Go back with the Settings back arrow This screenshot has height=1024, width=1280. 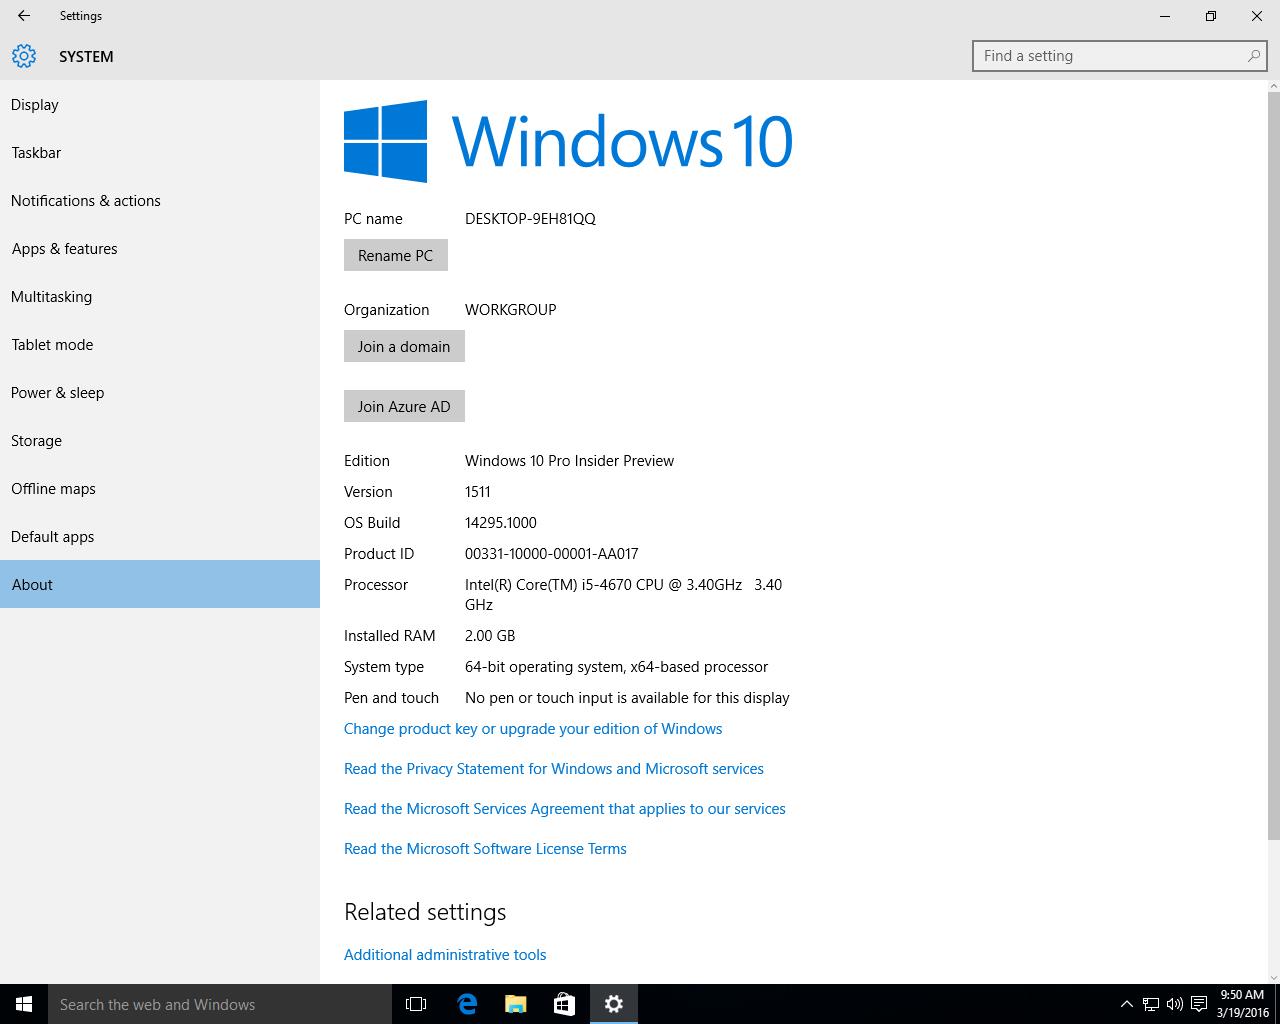[24, 16]
